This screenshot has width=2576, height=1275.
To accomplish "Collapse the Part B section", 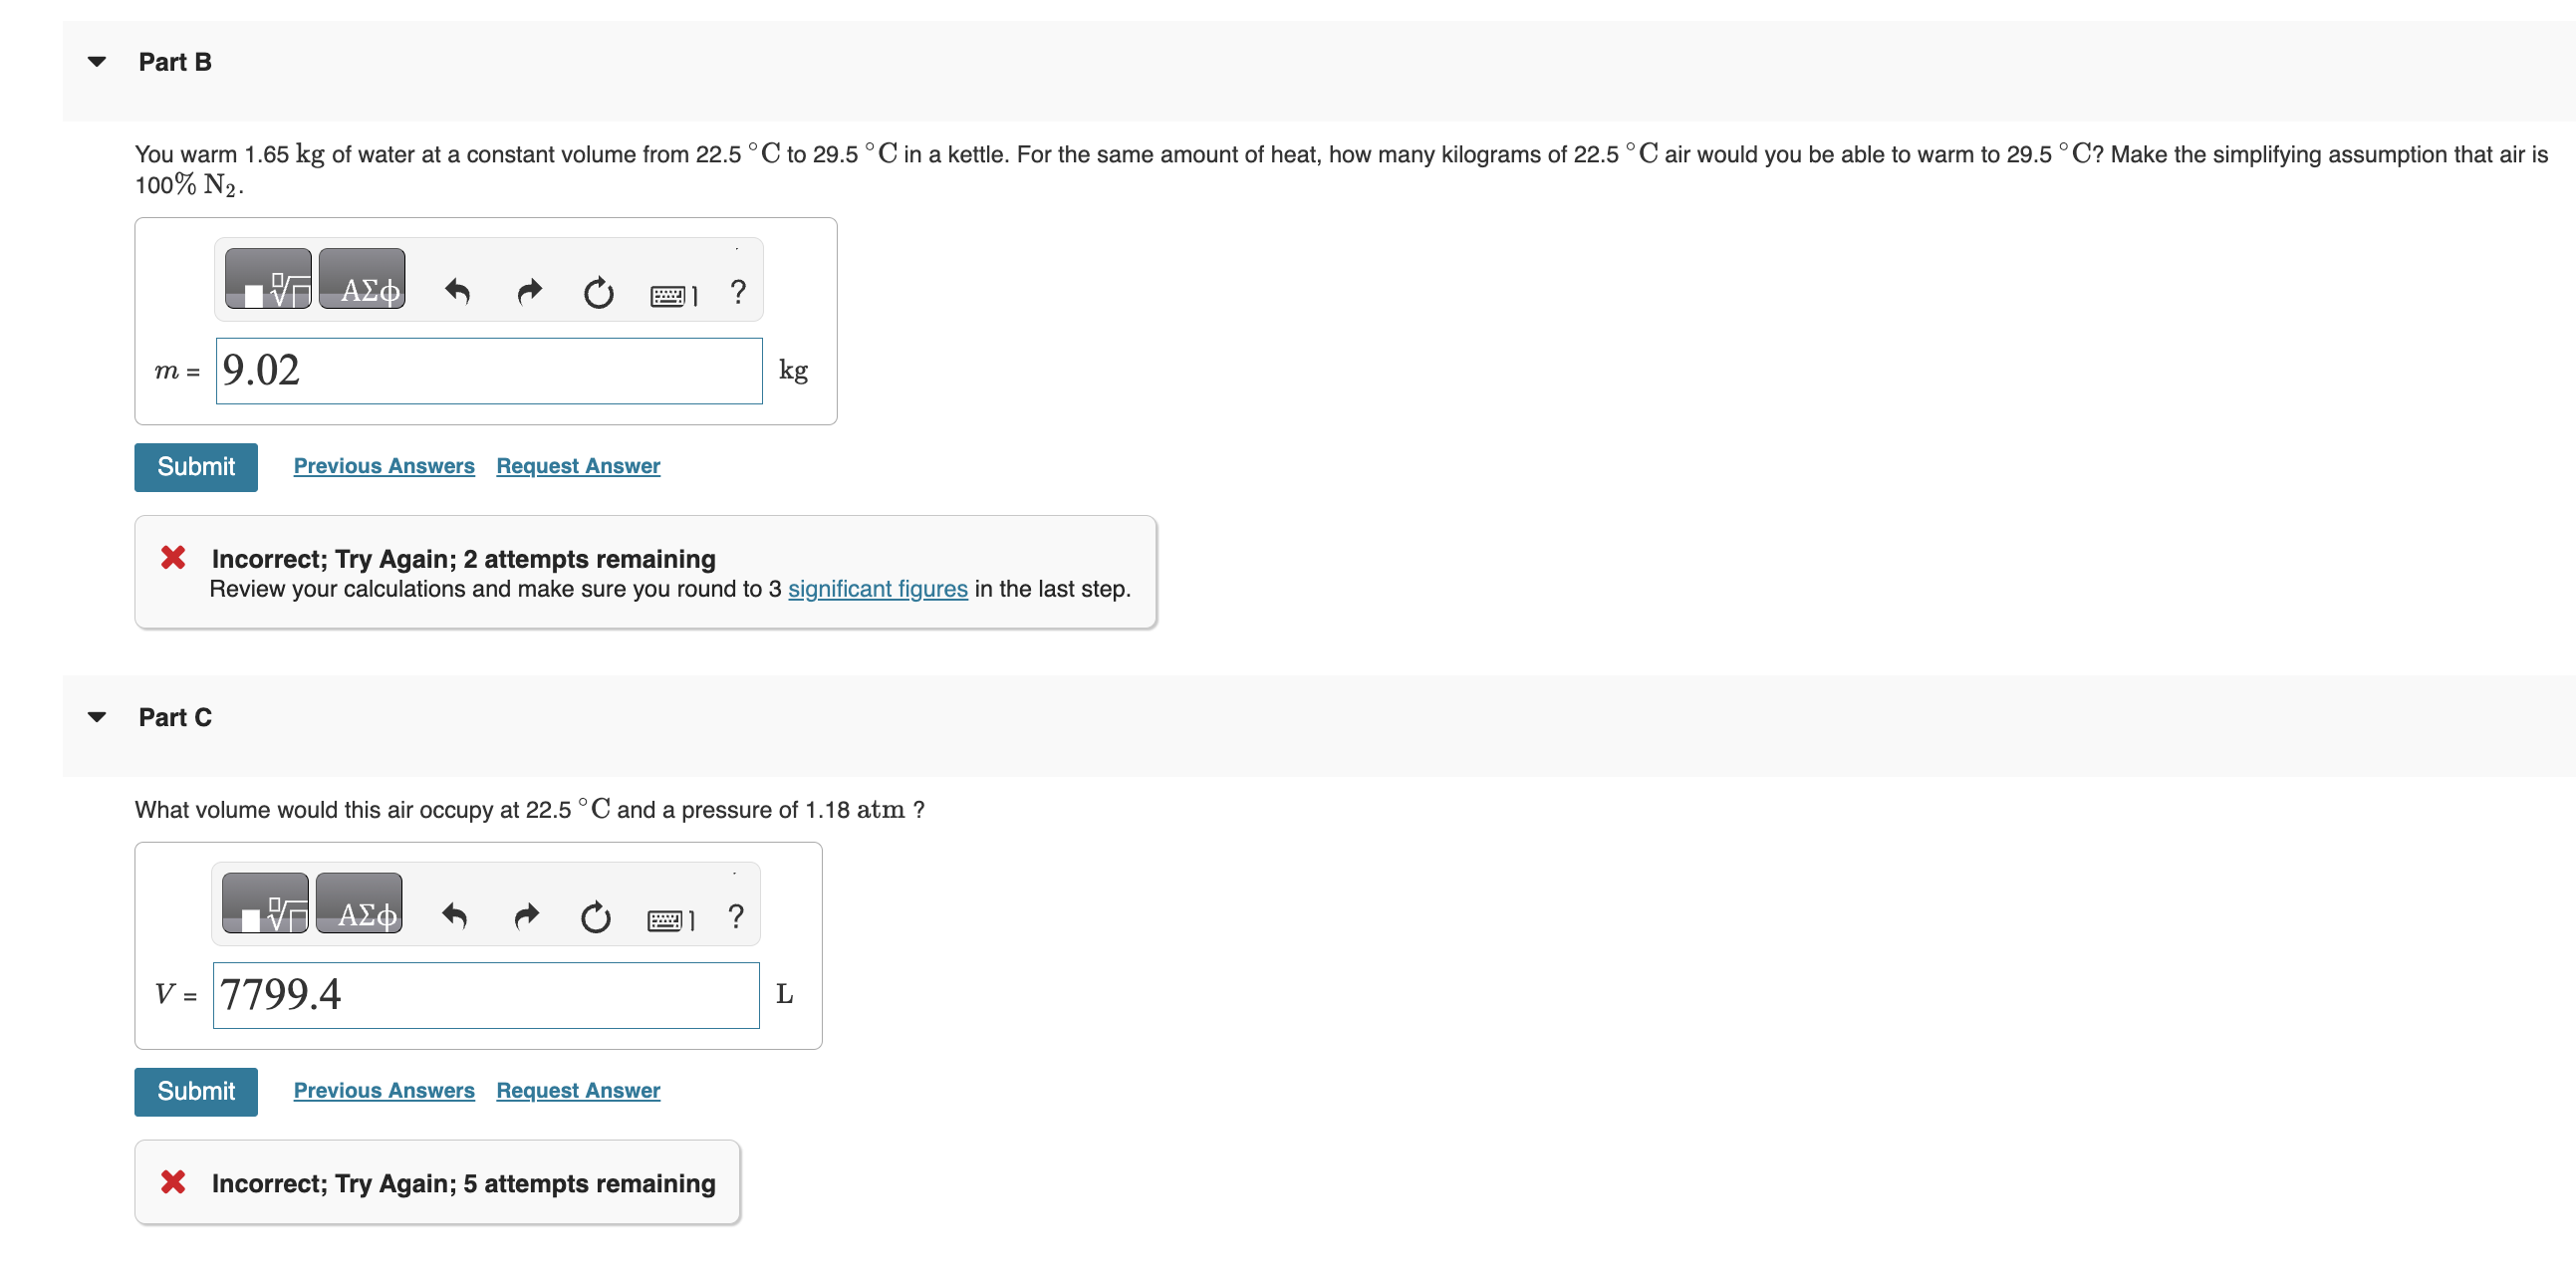I will pos(95,62).
